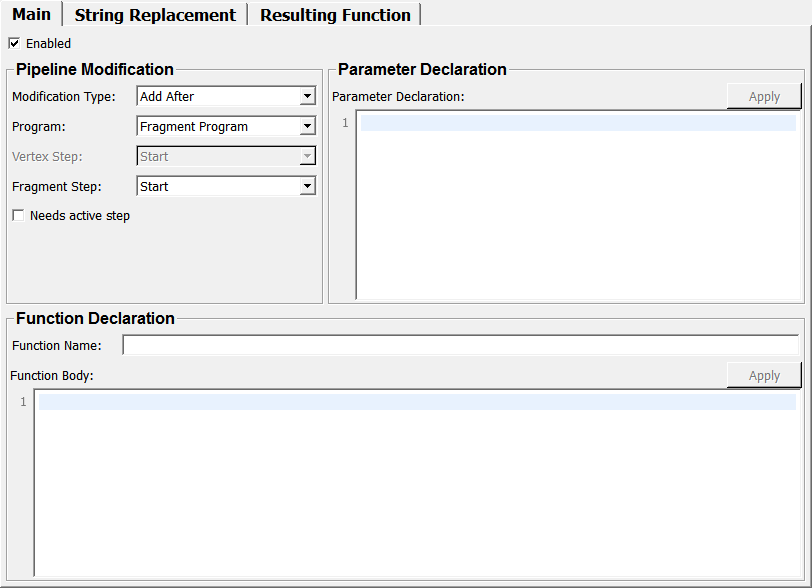Image resolution: width=812 pixels, height=588 pixels.
Task: Enable the Needs active step checkbox
Action: [x=18, y=216]
